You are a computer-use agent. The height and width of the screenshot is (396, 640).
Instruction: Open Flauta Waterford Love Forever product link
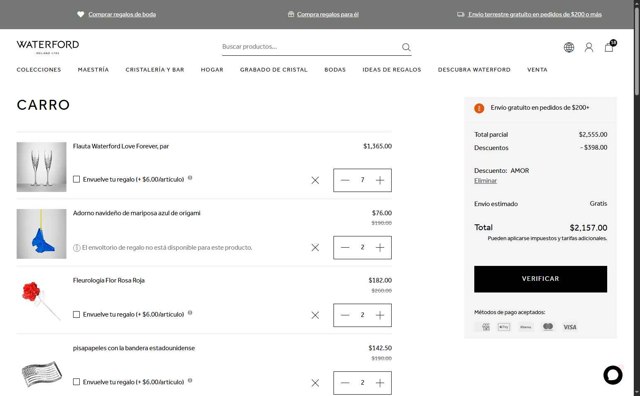121,146
